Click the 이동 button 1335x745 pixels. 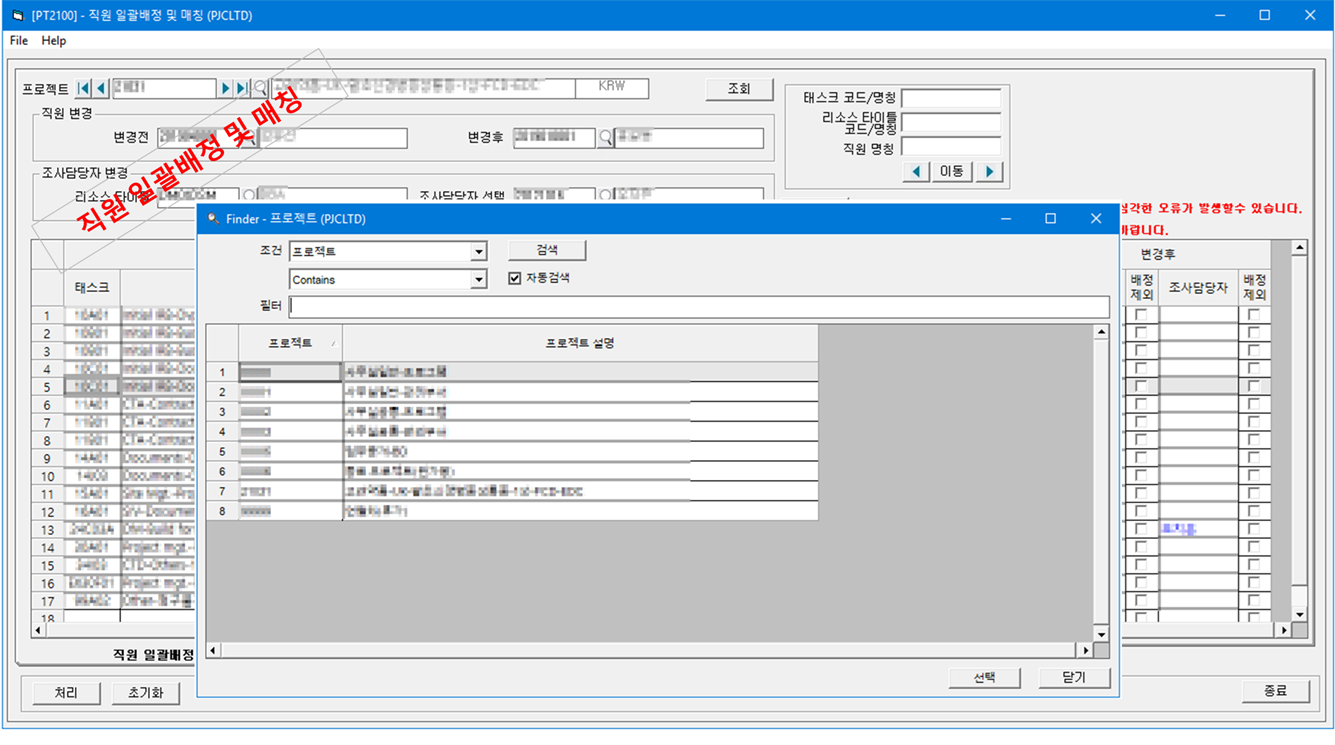click(x=952, y=172)
